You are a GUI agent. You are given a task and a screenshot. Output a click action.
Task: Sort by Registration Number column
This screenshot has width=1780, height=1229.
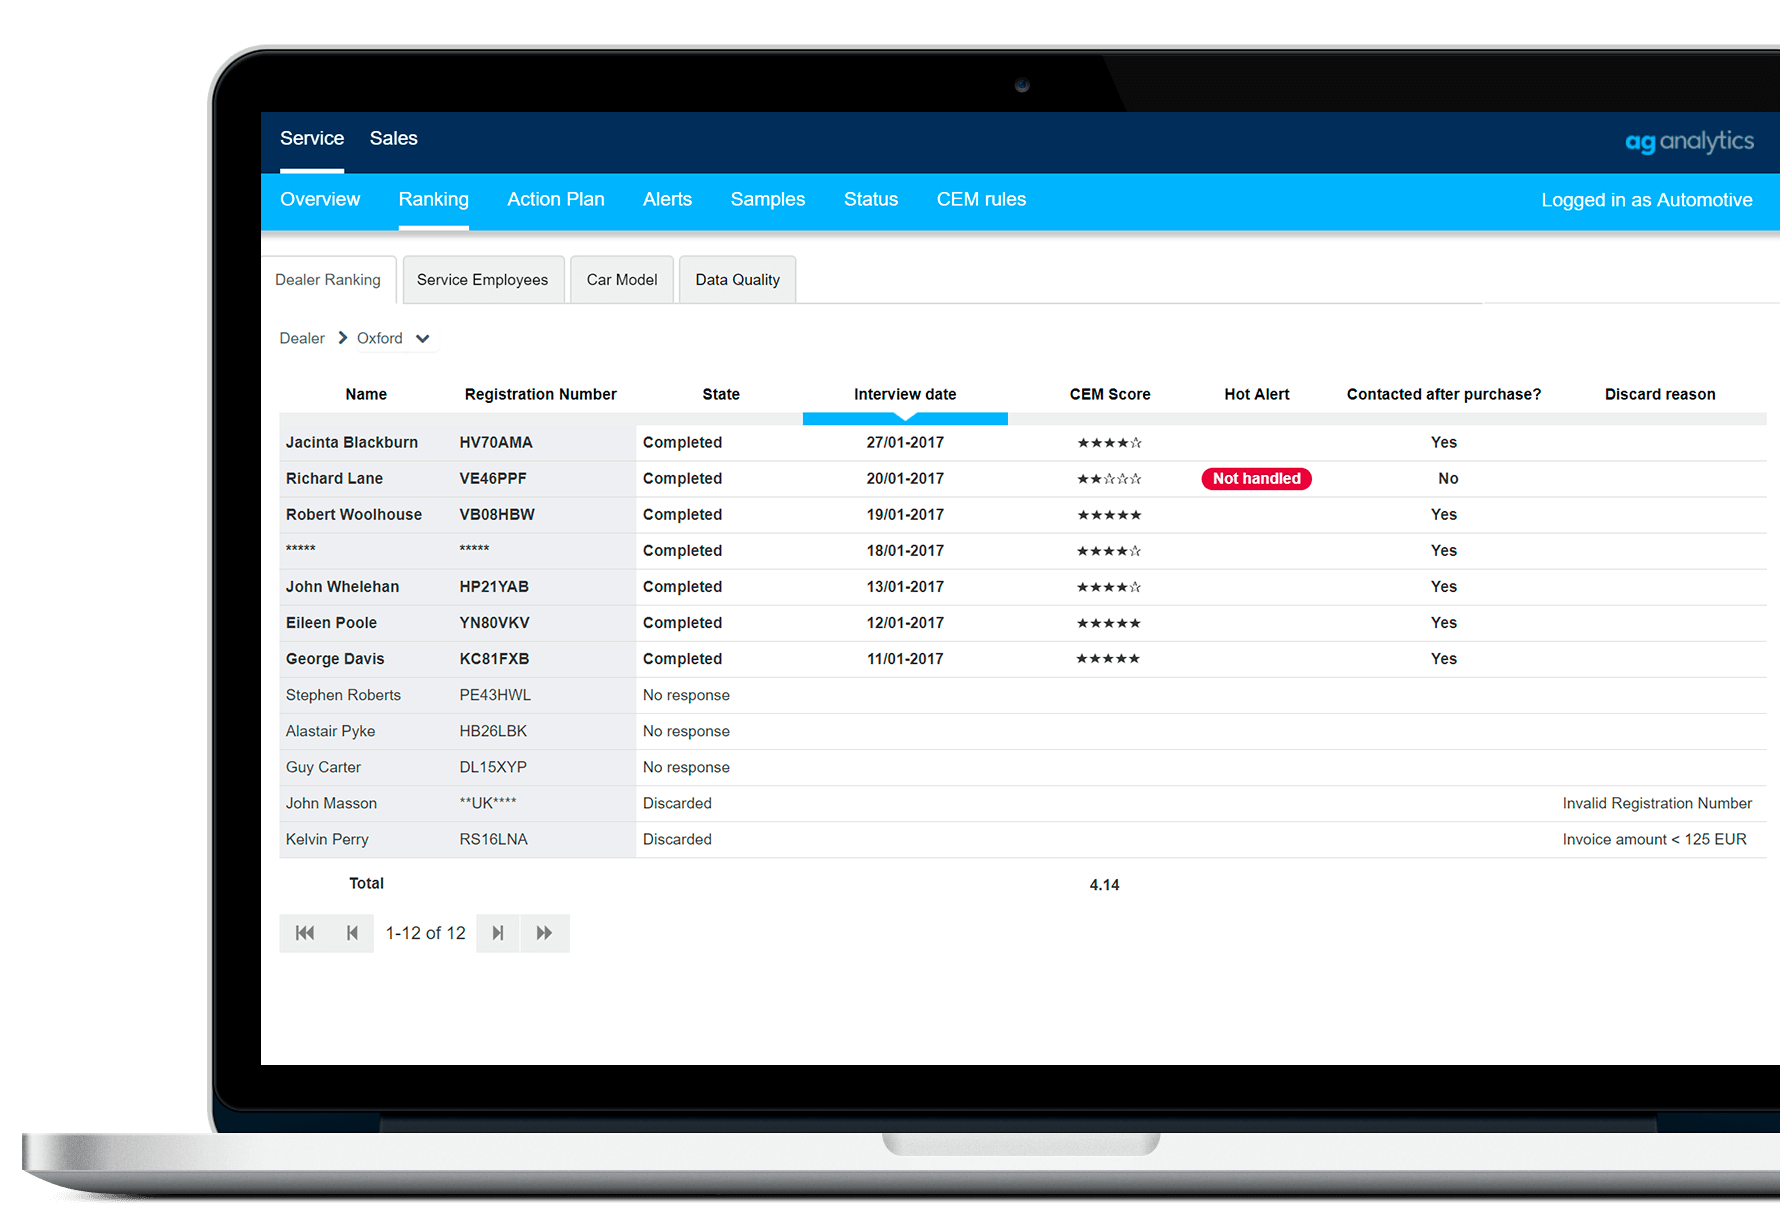(x=540, y=394)
